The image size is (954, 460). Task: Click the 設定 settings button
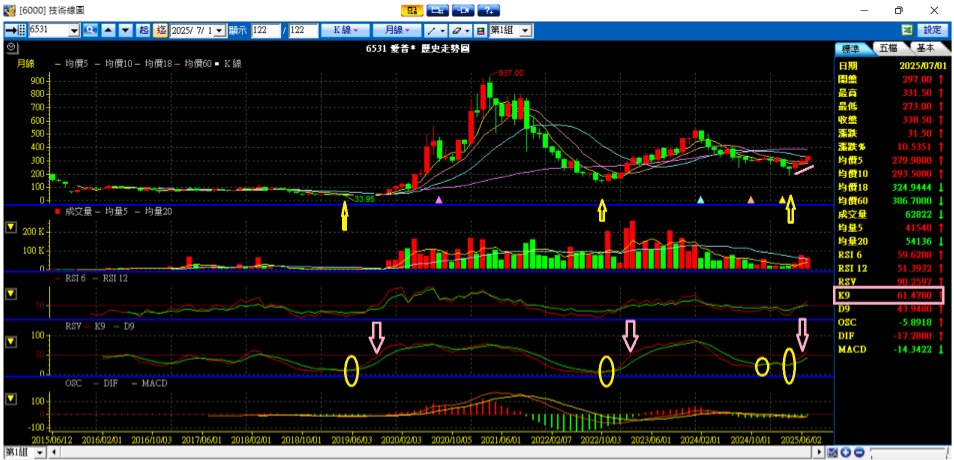pos(932,31)
